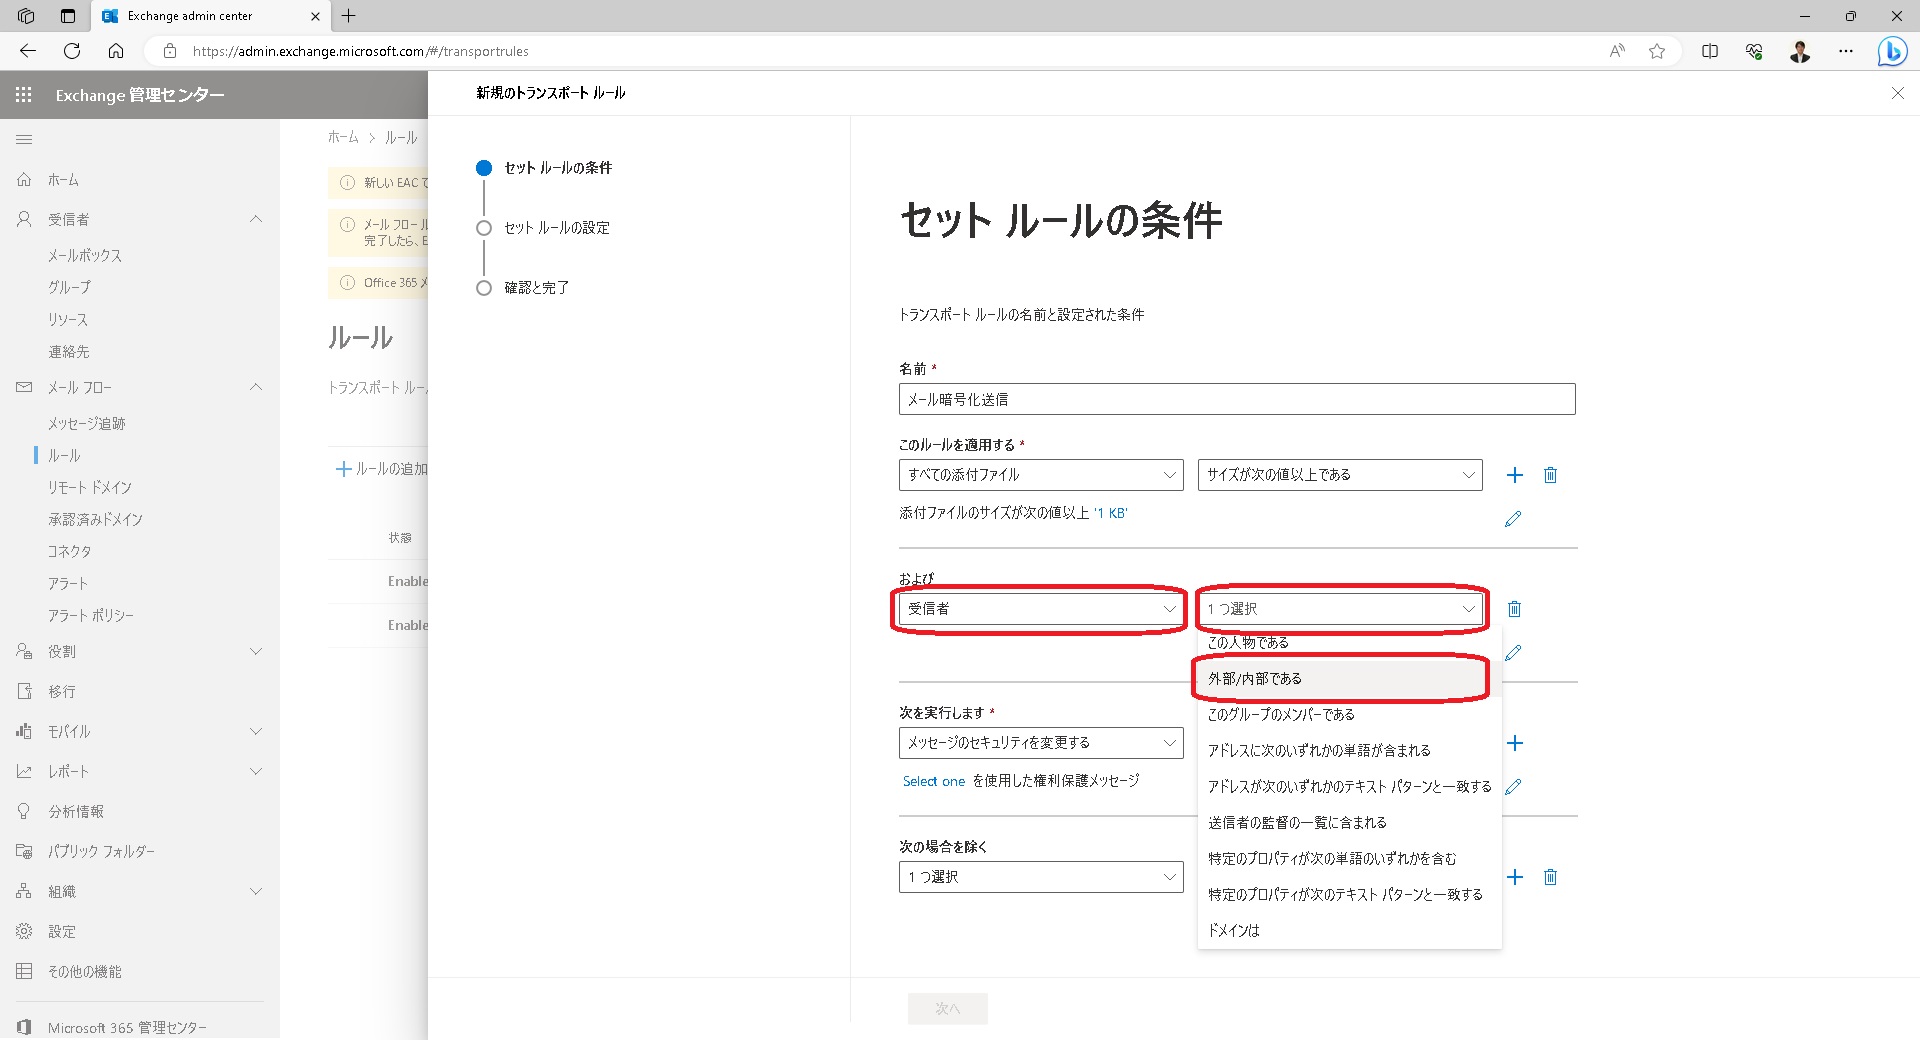Open Copilot sidebar in Edge

pos(1891,51)
